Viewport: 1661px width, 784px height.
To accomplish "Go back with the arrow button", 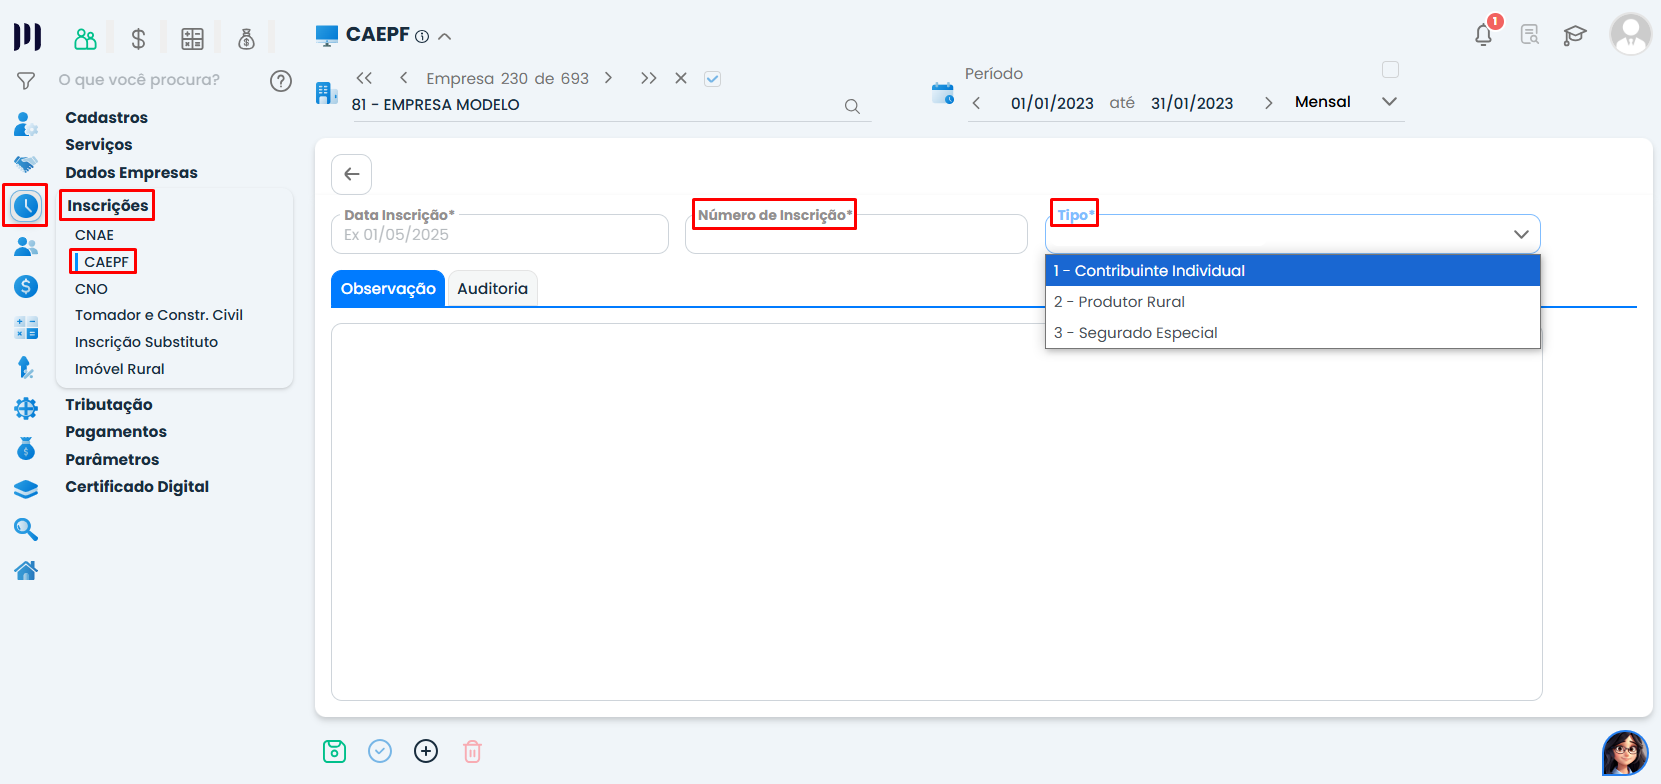I will tap(352, 174).
